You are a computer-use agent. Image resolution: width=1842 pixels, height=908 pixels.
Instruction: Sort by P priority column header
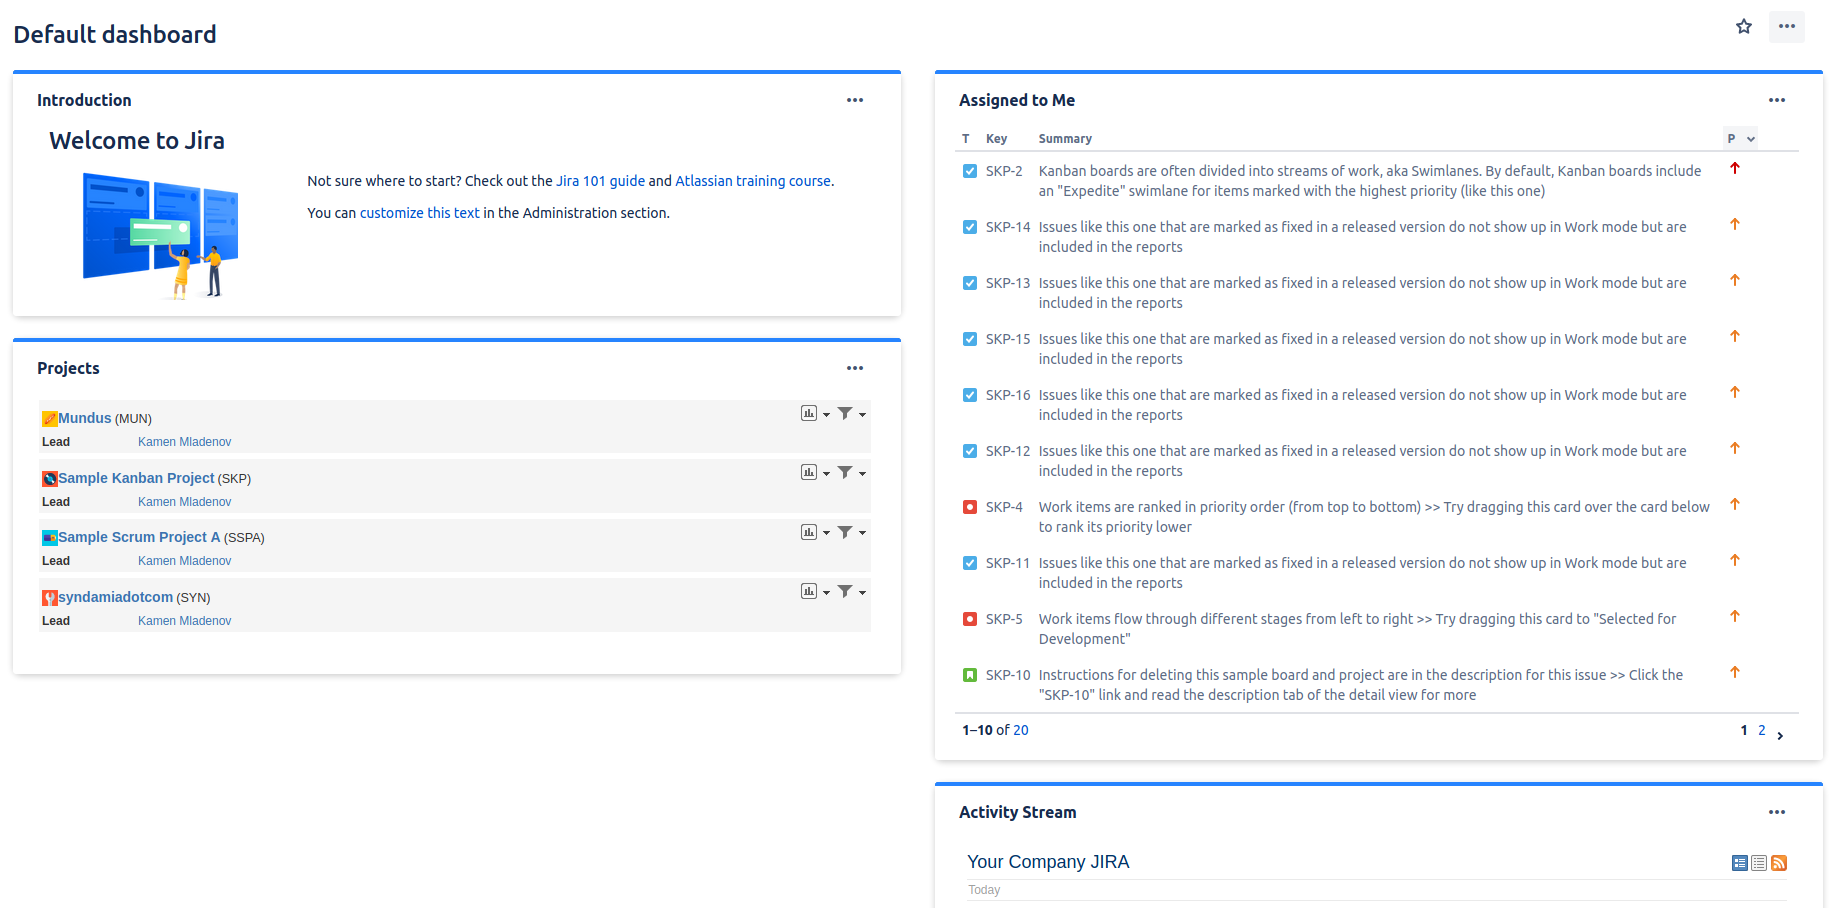(1740, 139)
